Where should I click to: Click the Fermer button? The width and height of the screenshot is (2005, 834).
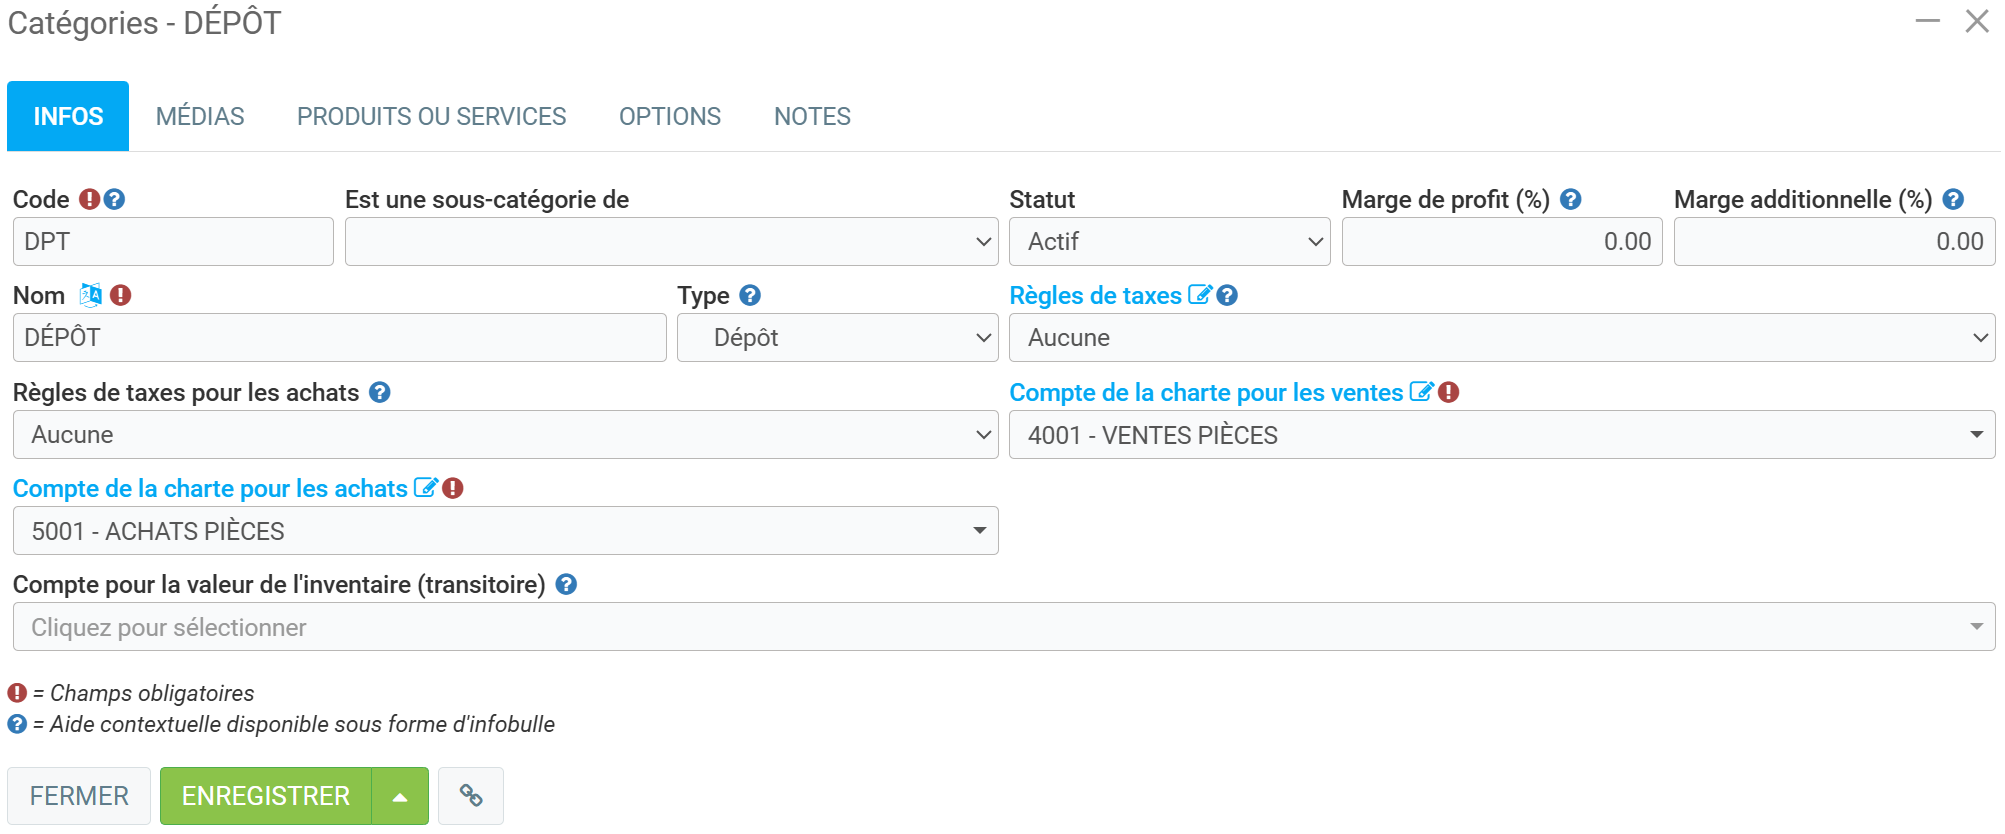(x=79, y=796)
